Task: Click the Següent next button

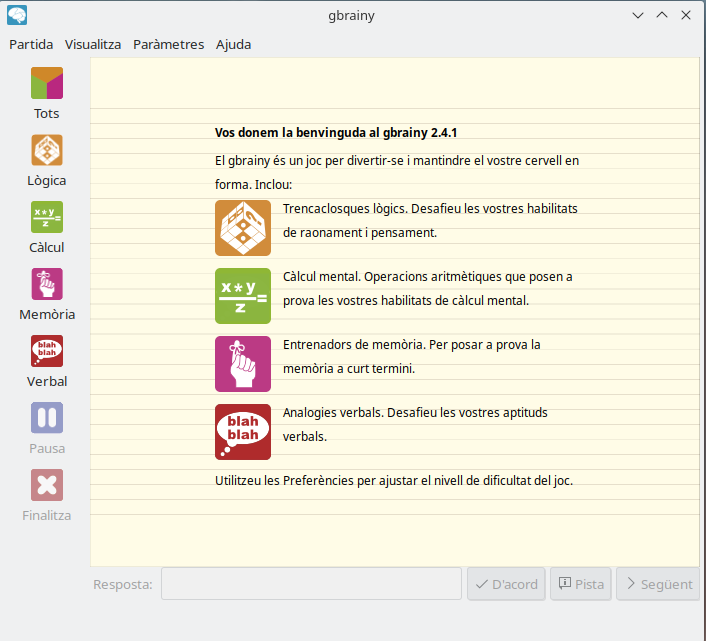Action: click(x=658, y=584)
